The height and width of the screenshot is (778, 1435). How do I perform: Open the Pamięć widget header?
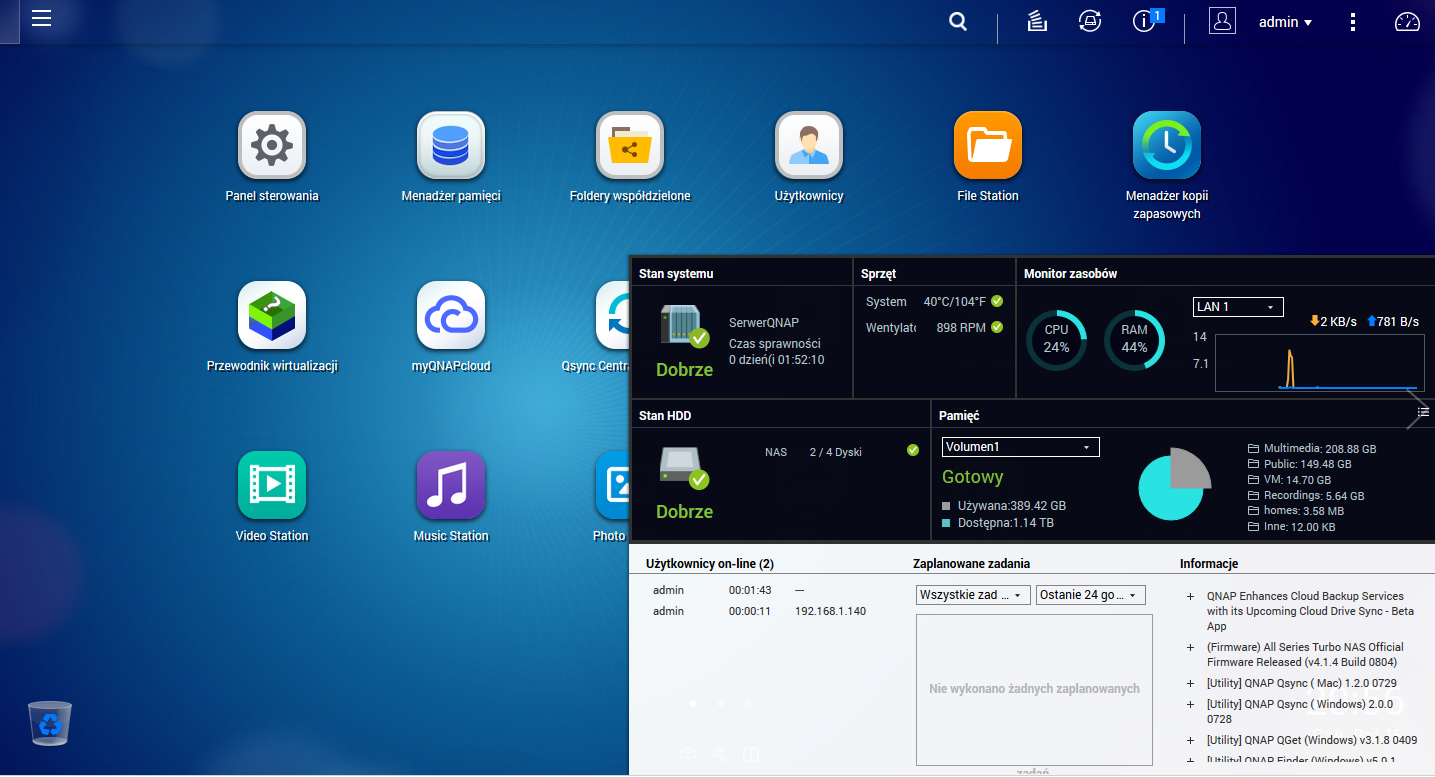click(959, 416)
